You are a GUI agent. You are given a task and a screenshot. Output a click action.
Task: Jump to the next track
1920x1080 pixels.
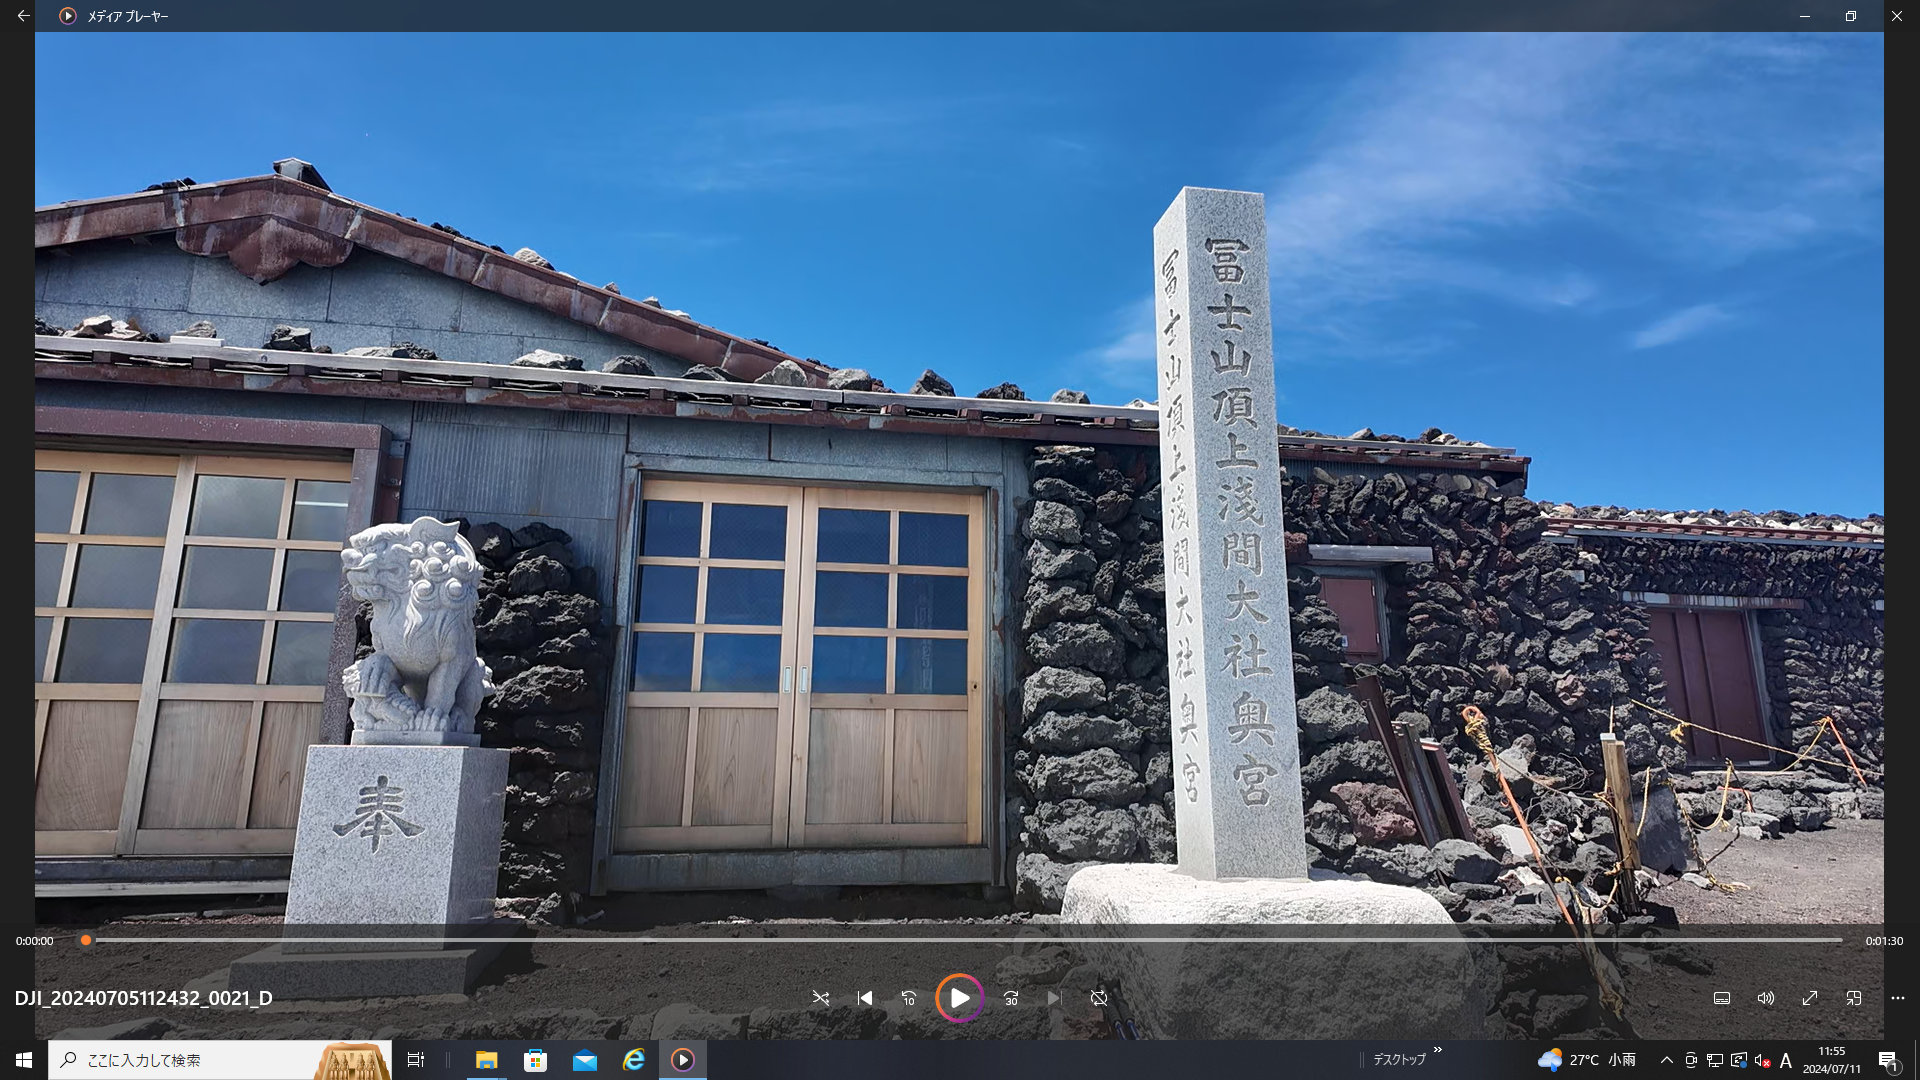click(x=1054, y=998)
